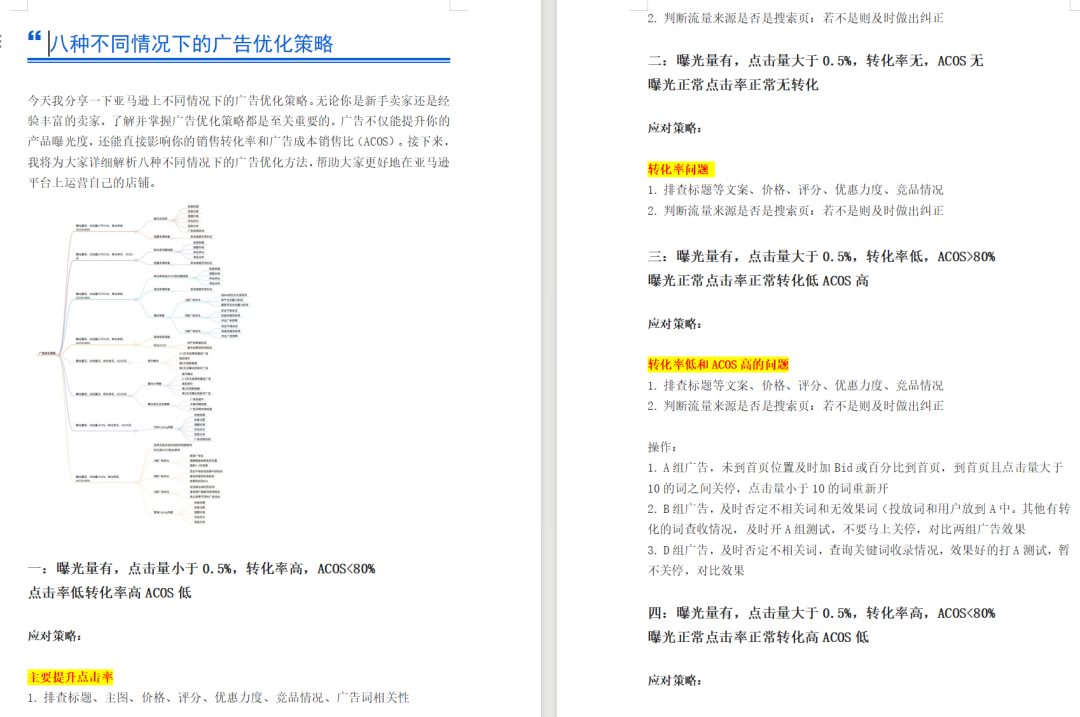This screenshot has width=1080, height=717.
Task: Click the highlighted text 转化率低和 ACOS 高的问题
Action: 718,364
